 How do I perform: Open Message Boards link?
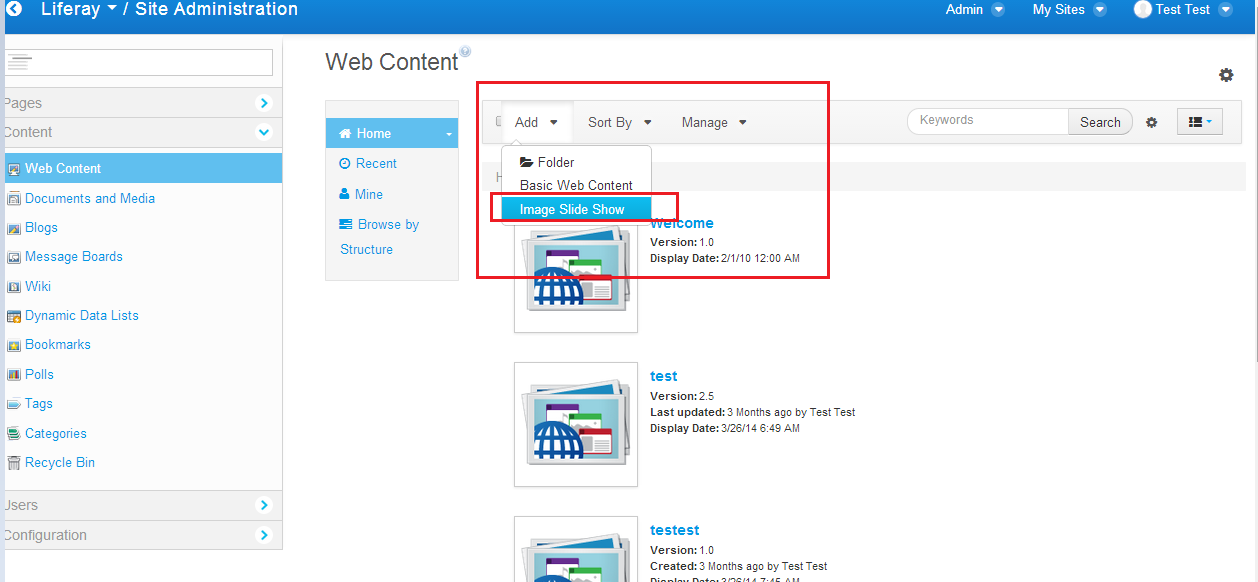pos(74,256)
